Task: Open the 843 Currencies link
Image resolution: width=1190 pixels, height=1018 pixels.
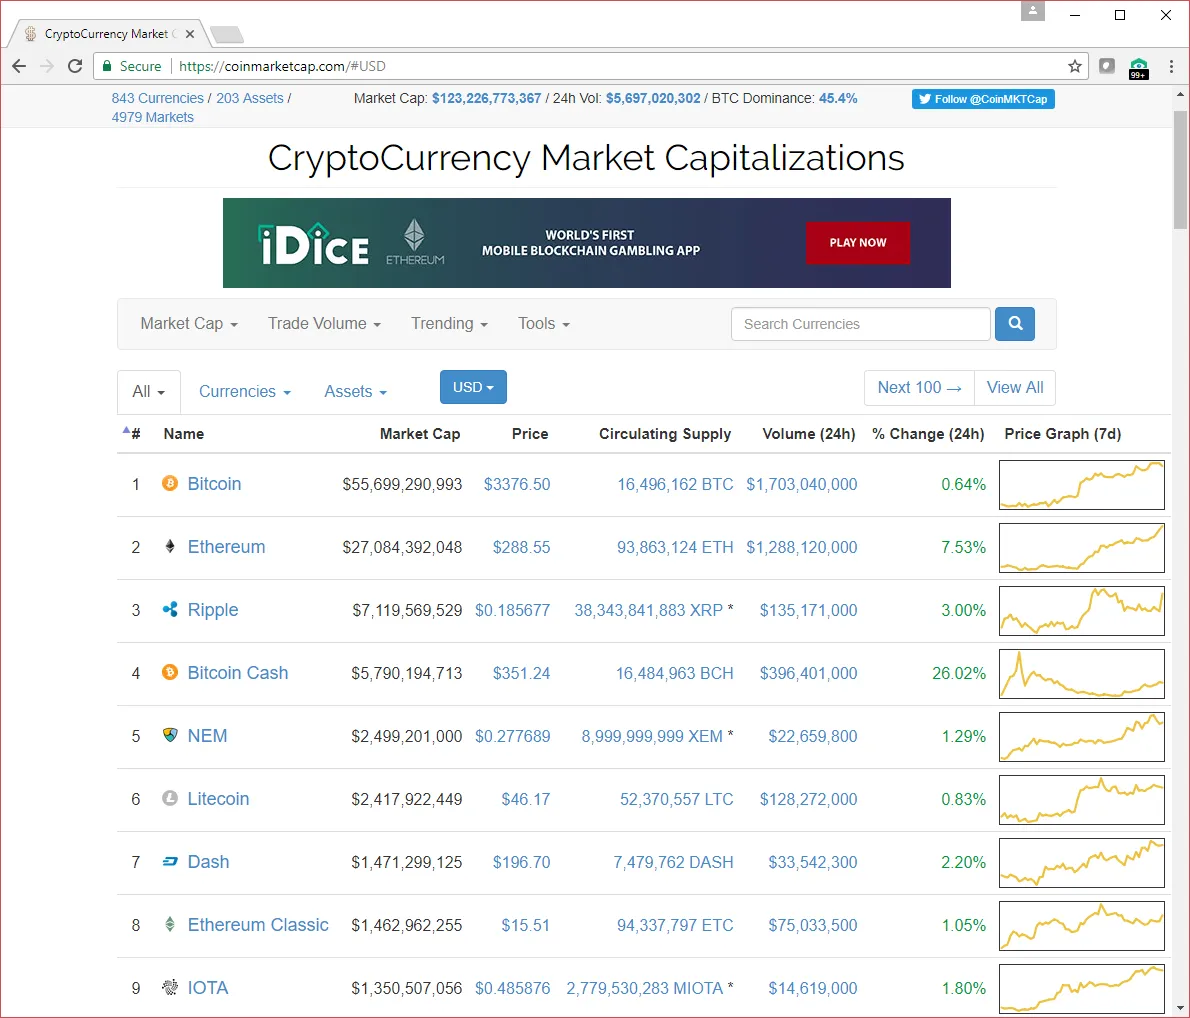Action: tap(158, 98)
